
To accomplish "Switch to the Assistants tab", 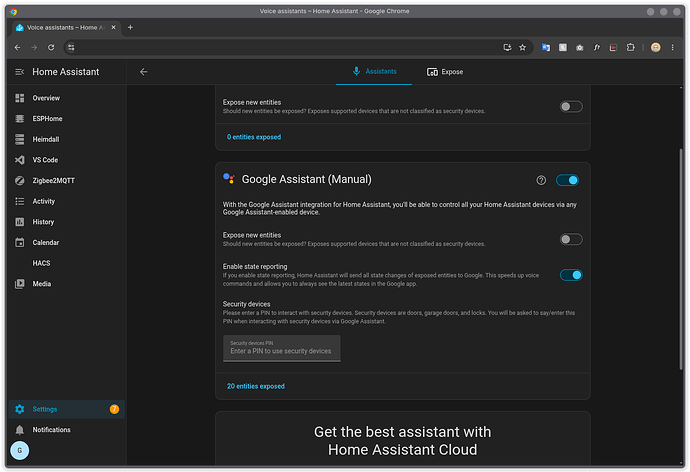I will (x=374, y=71).
